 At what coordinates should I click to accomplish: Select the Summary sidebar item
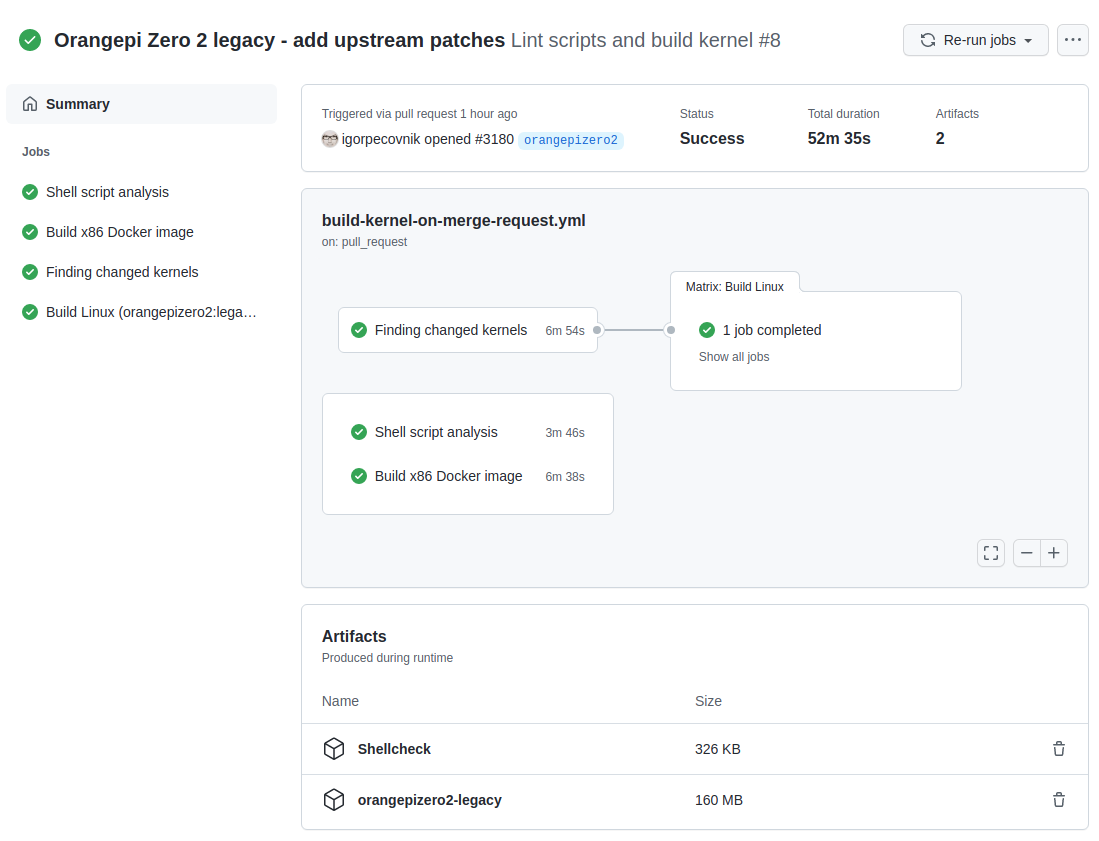[141, 104]
